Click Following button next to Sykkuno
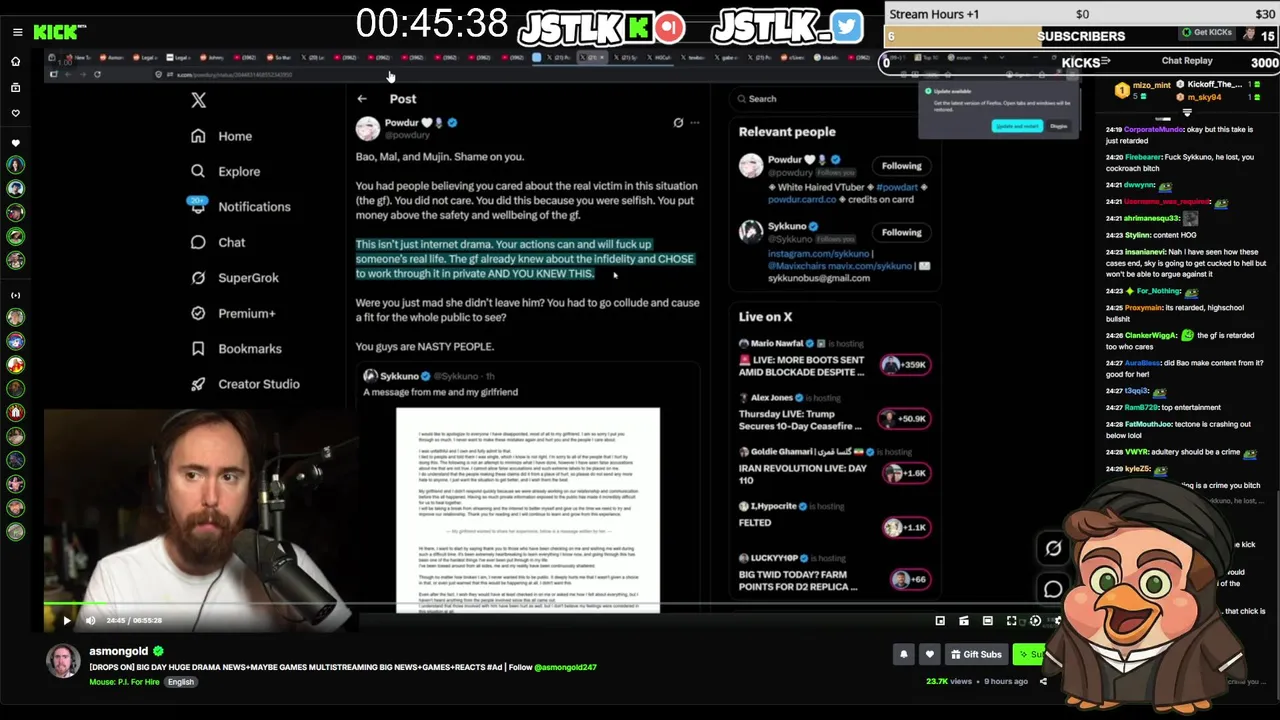 [901, 233]
